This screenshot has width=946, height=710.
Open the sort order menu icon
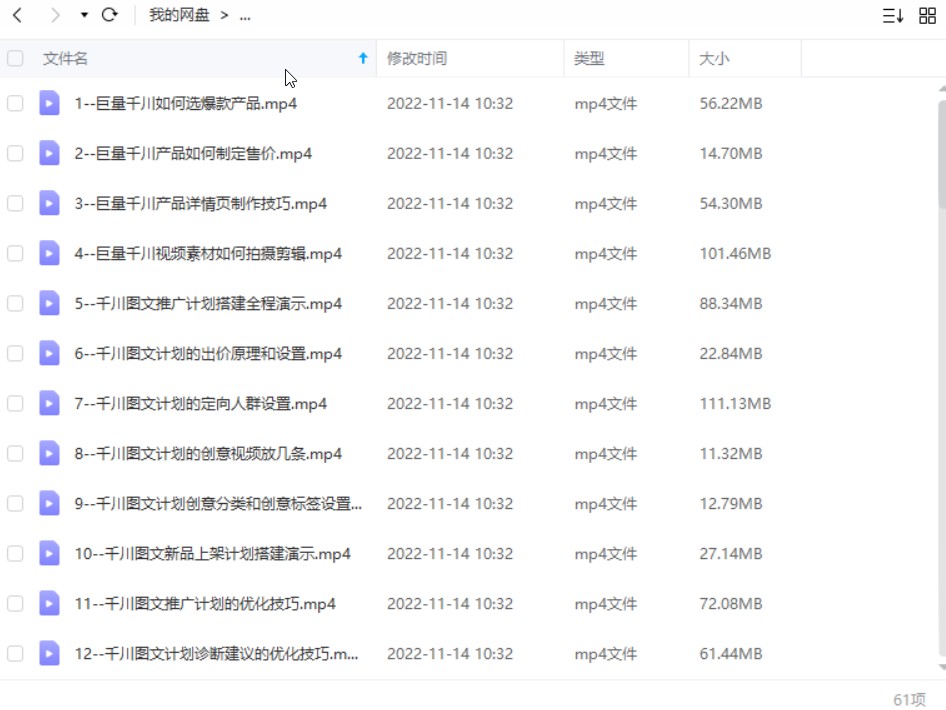(893, 16)
